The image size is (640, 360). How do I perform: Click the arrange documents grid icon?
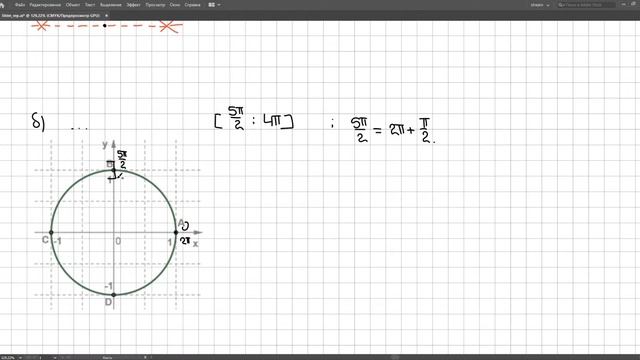pyautogui.click(x=211, y=5)
